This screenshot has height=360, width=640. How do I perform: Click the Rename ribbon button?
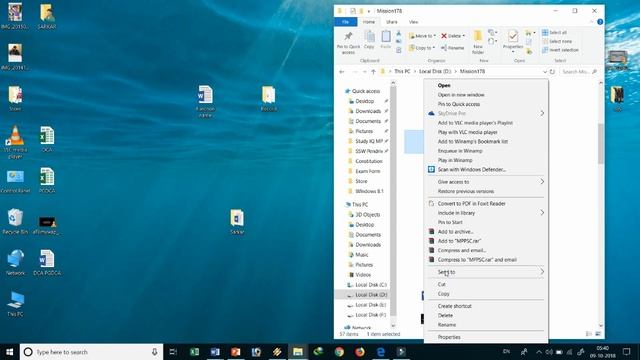(452, 48)
